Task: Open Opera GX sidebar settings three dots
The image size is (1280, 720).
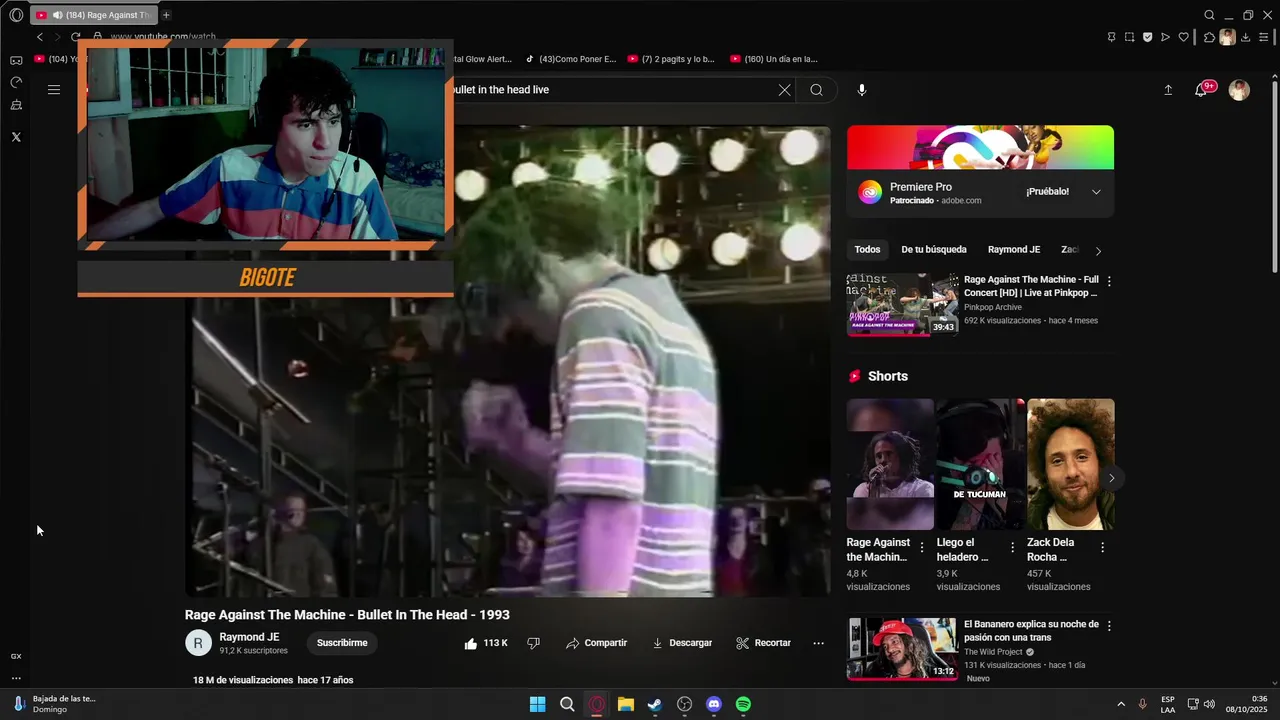Action: 16,679
